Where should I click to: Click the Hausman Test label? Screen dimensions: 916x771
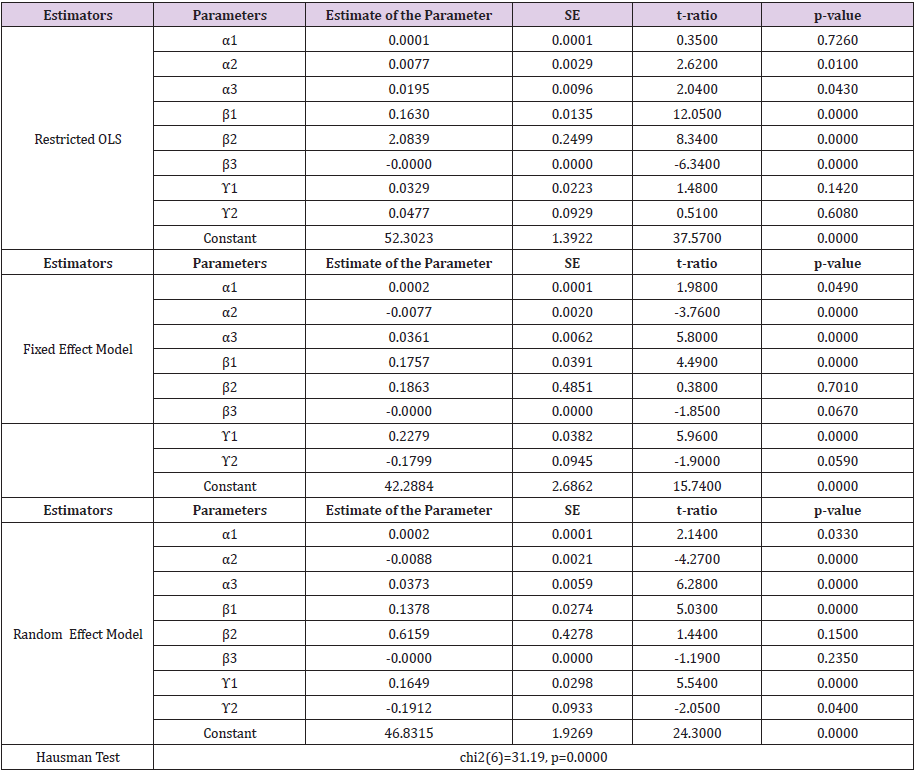tap(78, 758)
